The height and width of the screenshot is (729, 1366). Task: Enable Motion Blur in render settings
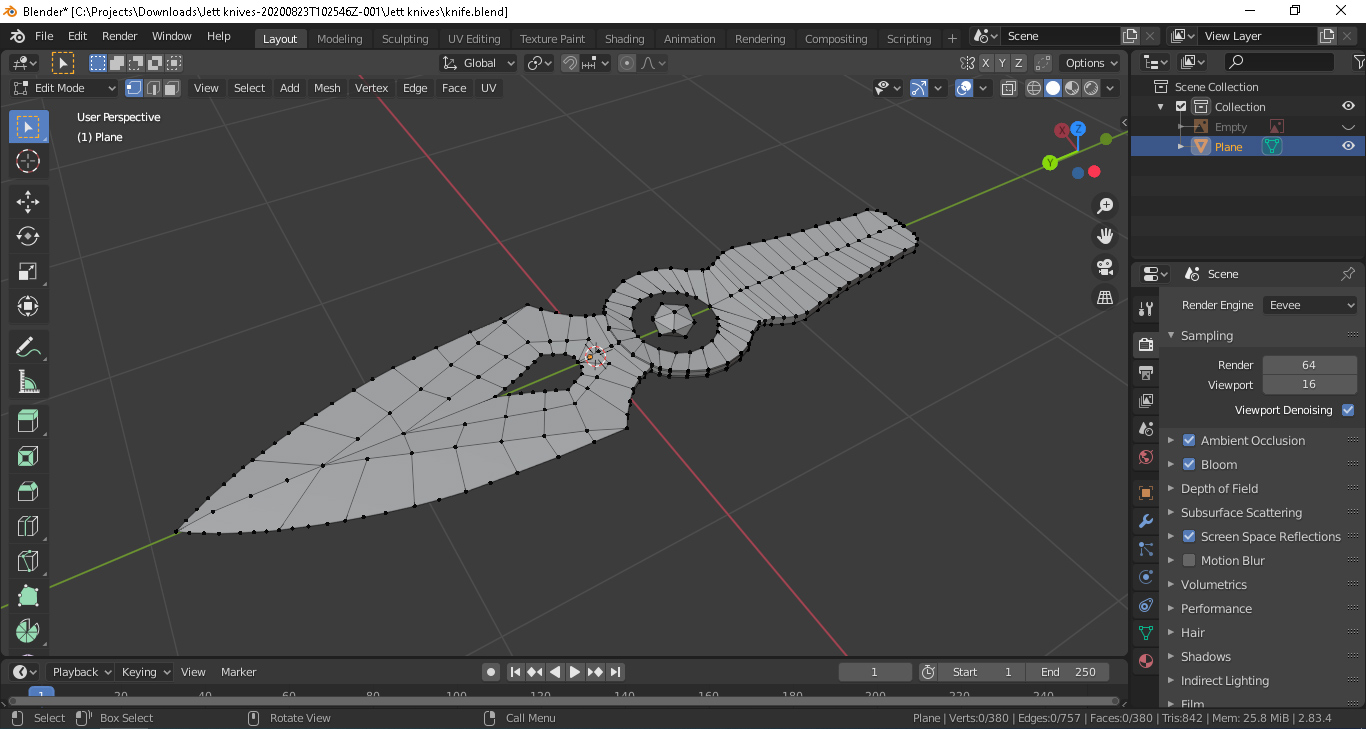[x=1188, y=560]
